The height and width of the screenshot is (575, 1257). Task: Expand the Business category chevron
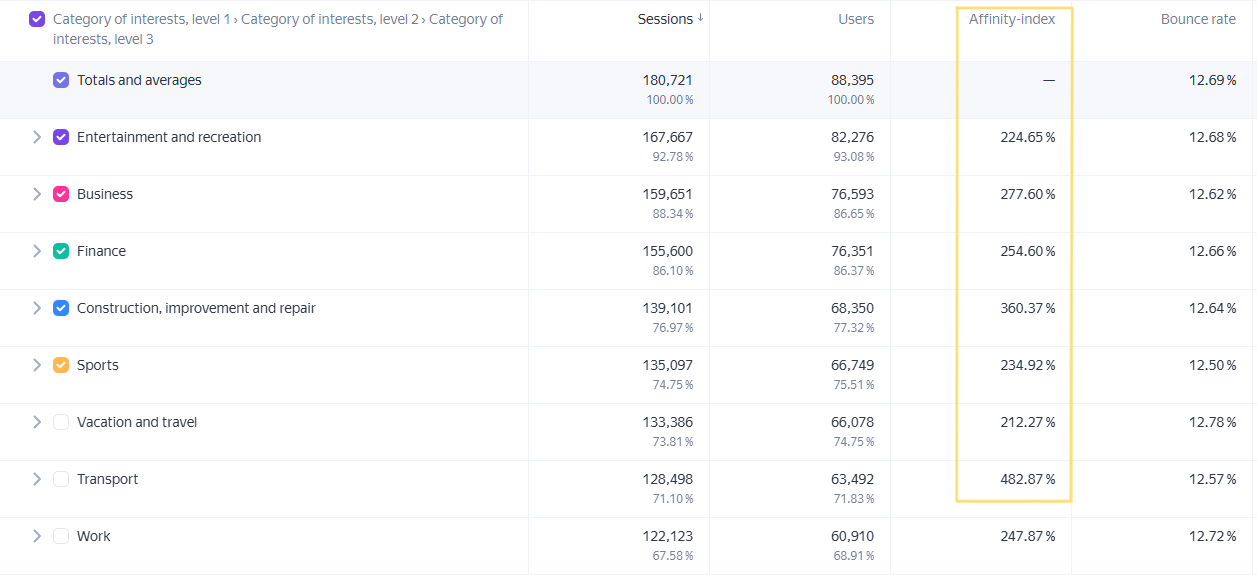37,194
